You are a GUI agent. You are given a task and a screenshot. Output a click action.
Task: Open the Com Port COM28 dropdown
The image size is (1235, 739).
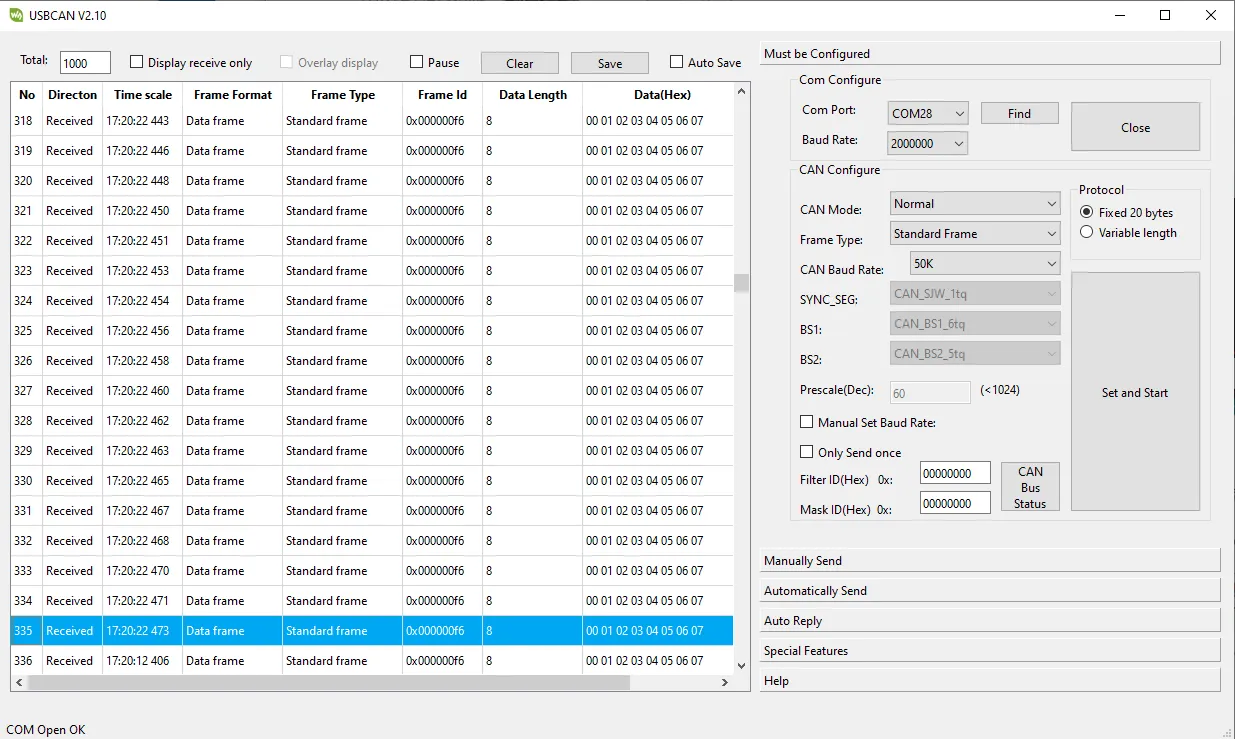[x=928, y=114]
